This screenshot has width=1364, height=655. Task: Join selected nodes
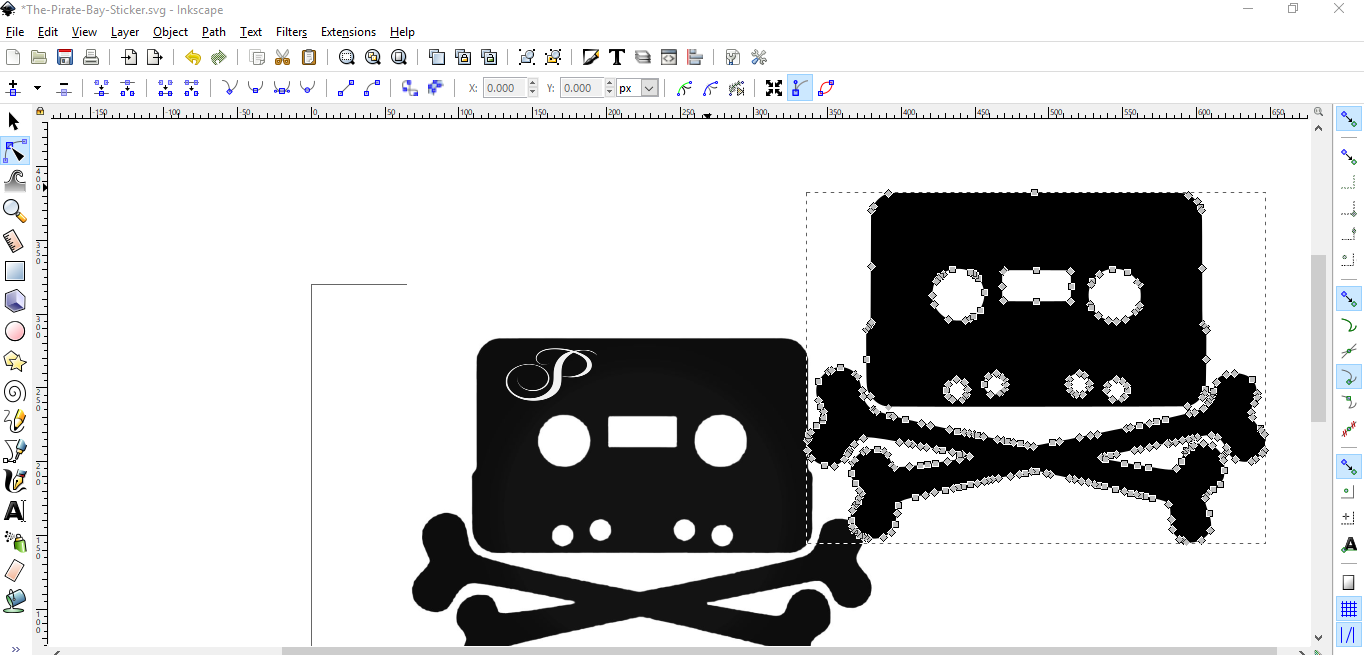(101, 88)
